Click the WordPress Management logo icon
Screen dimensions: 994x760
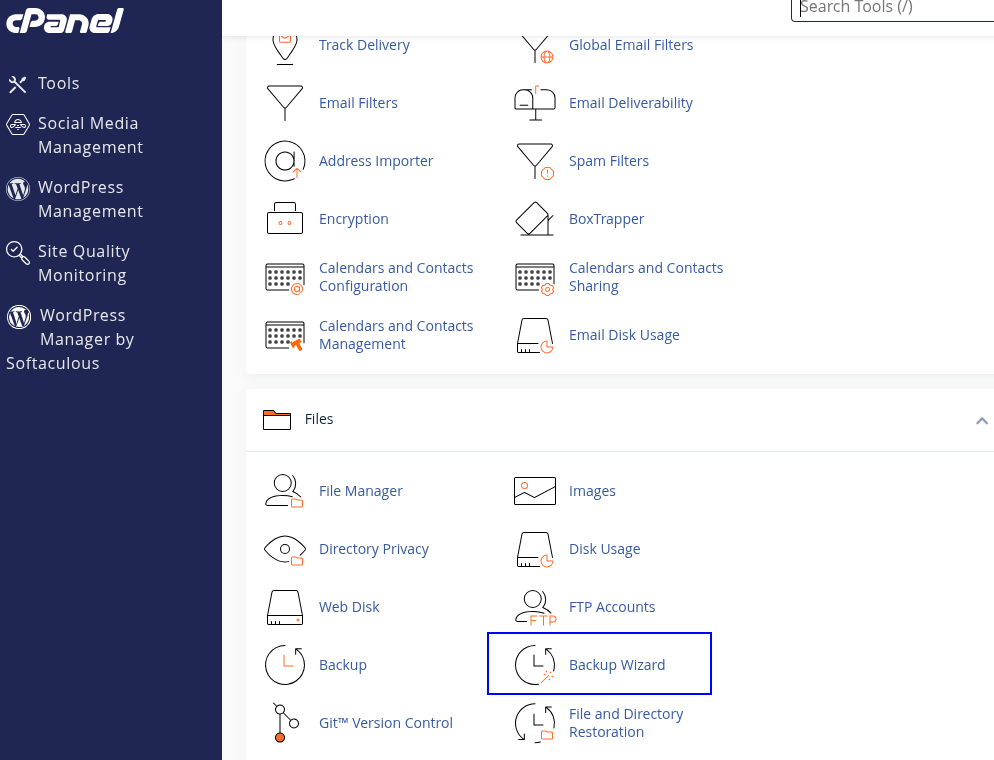tap(18, 188)
